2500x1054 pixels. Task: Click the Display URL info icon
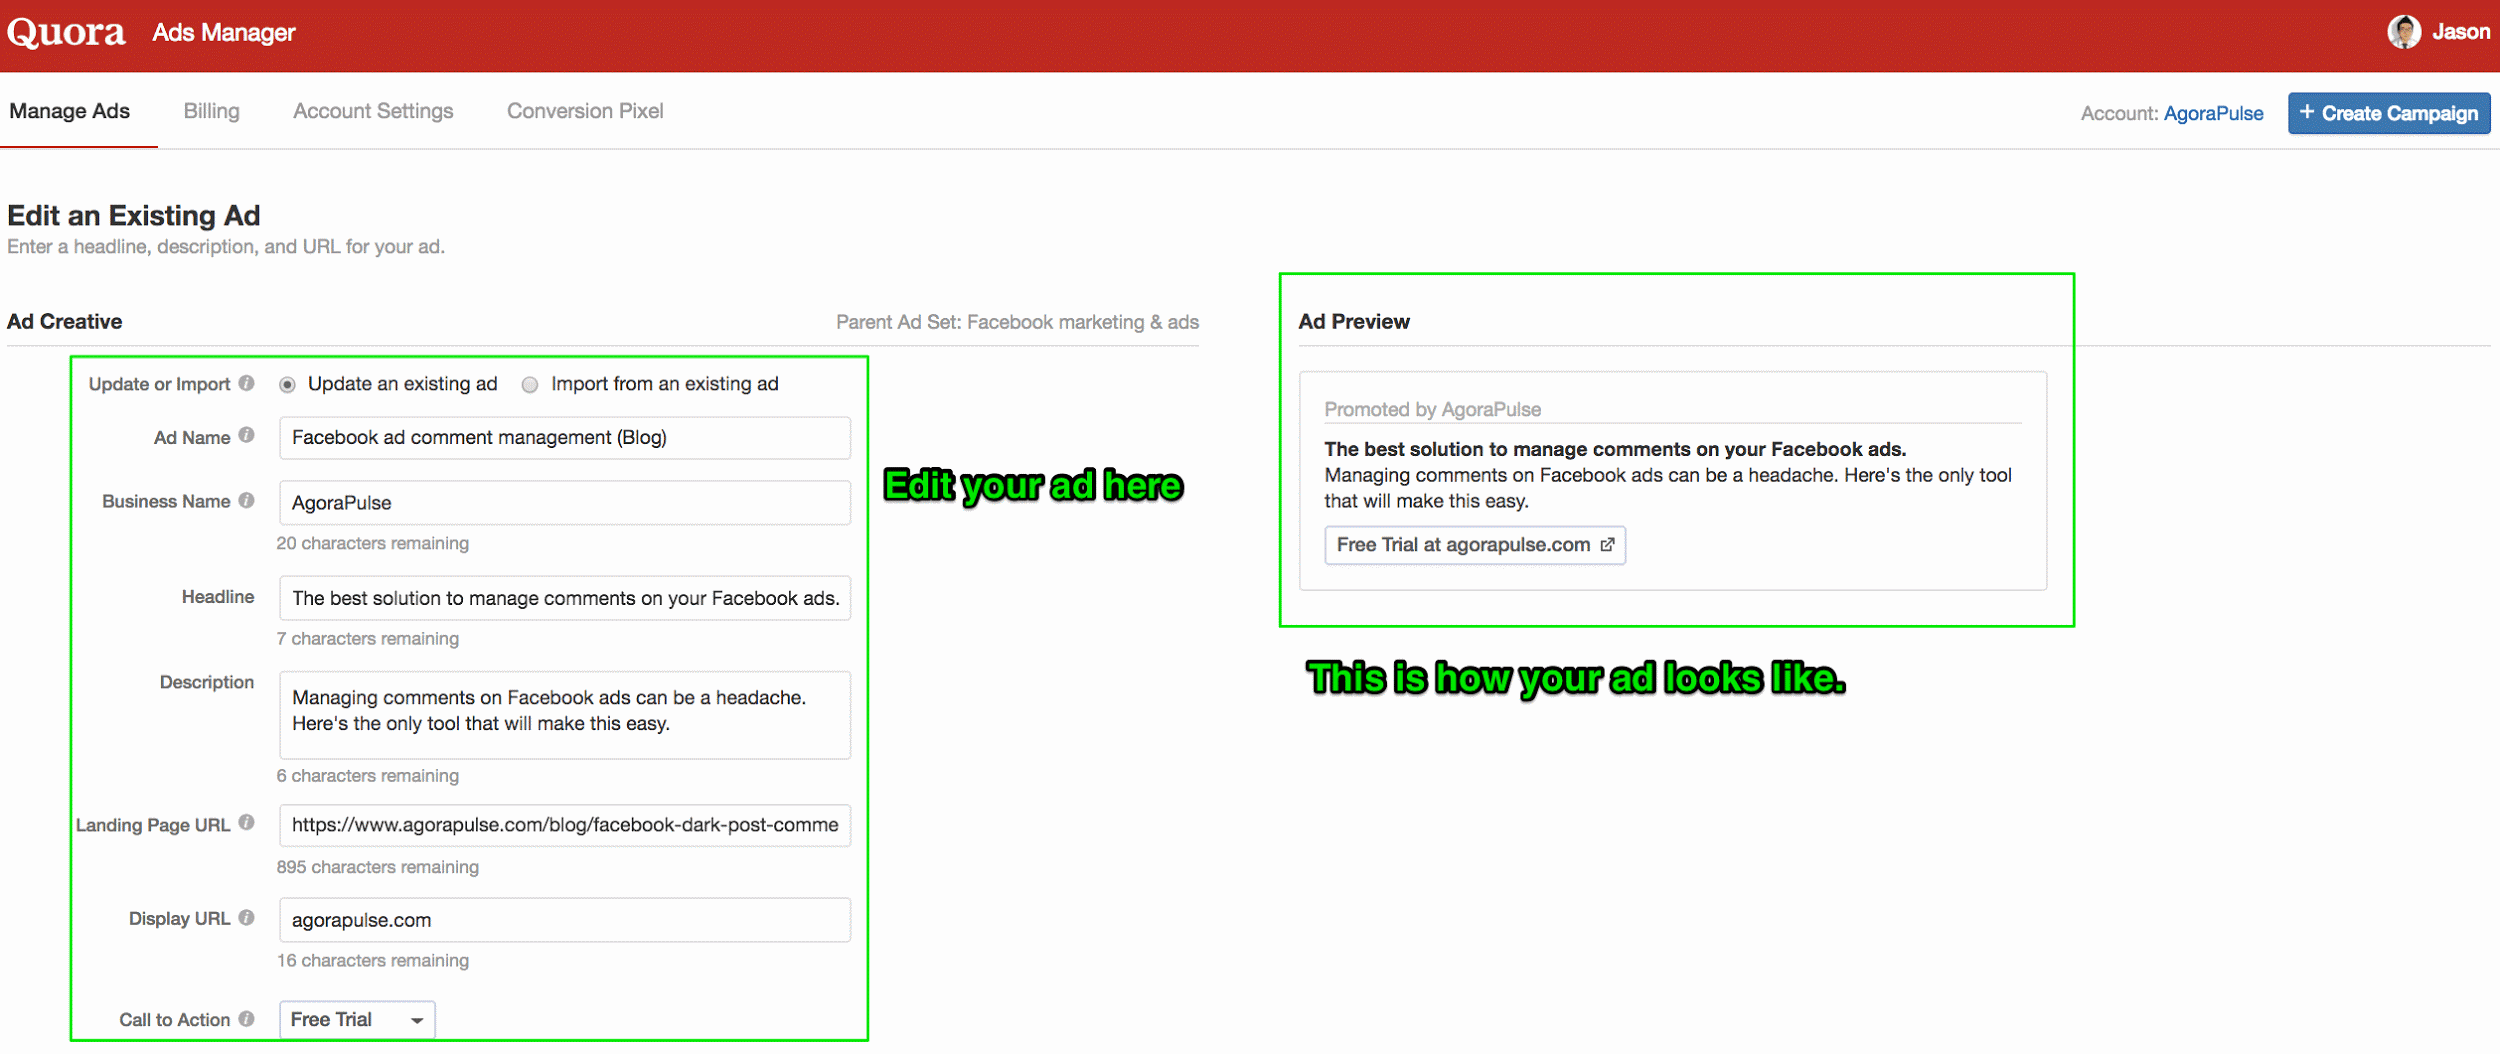247,917
